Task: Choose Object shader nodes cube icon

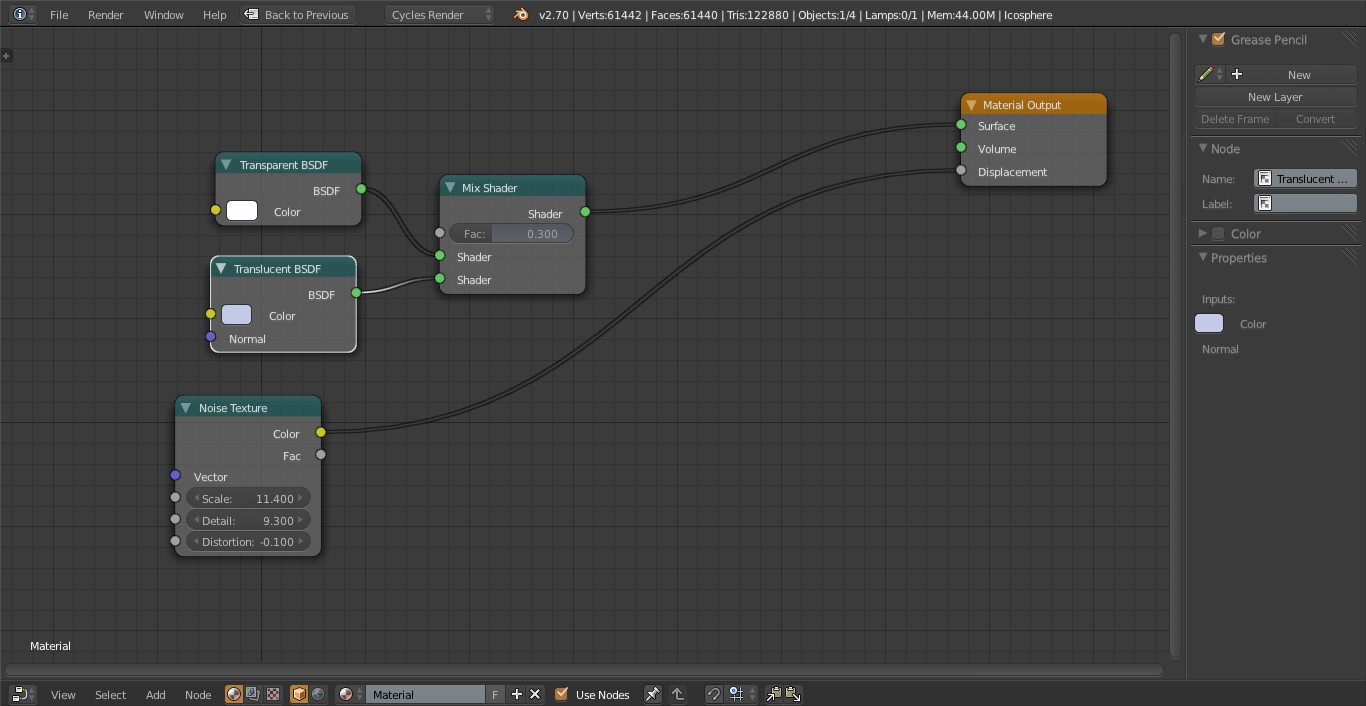Action: (299, 694)
